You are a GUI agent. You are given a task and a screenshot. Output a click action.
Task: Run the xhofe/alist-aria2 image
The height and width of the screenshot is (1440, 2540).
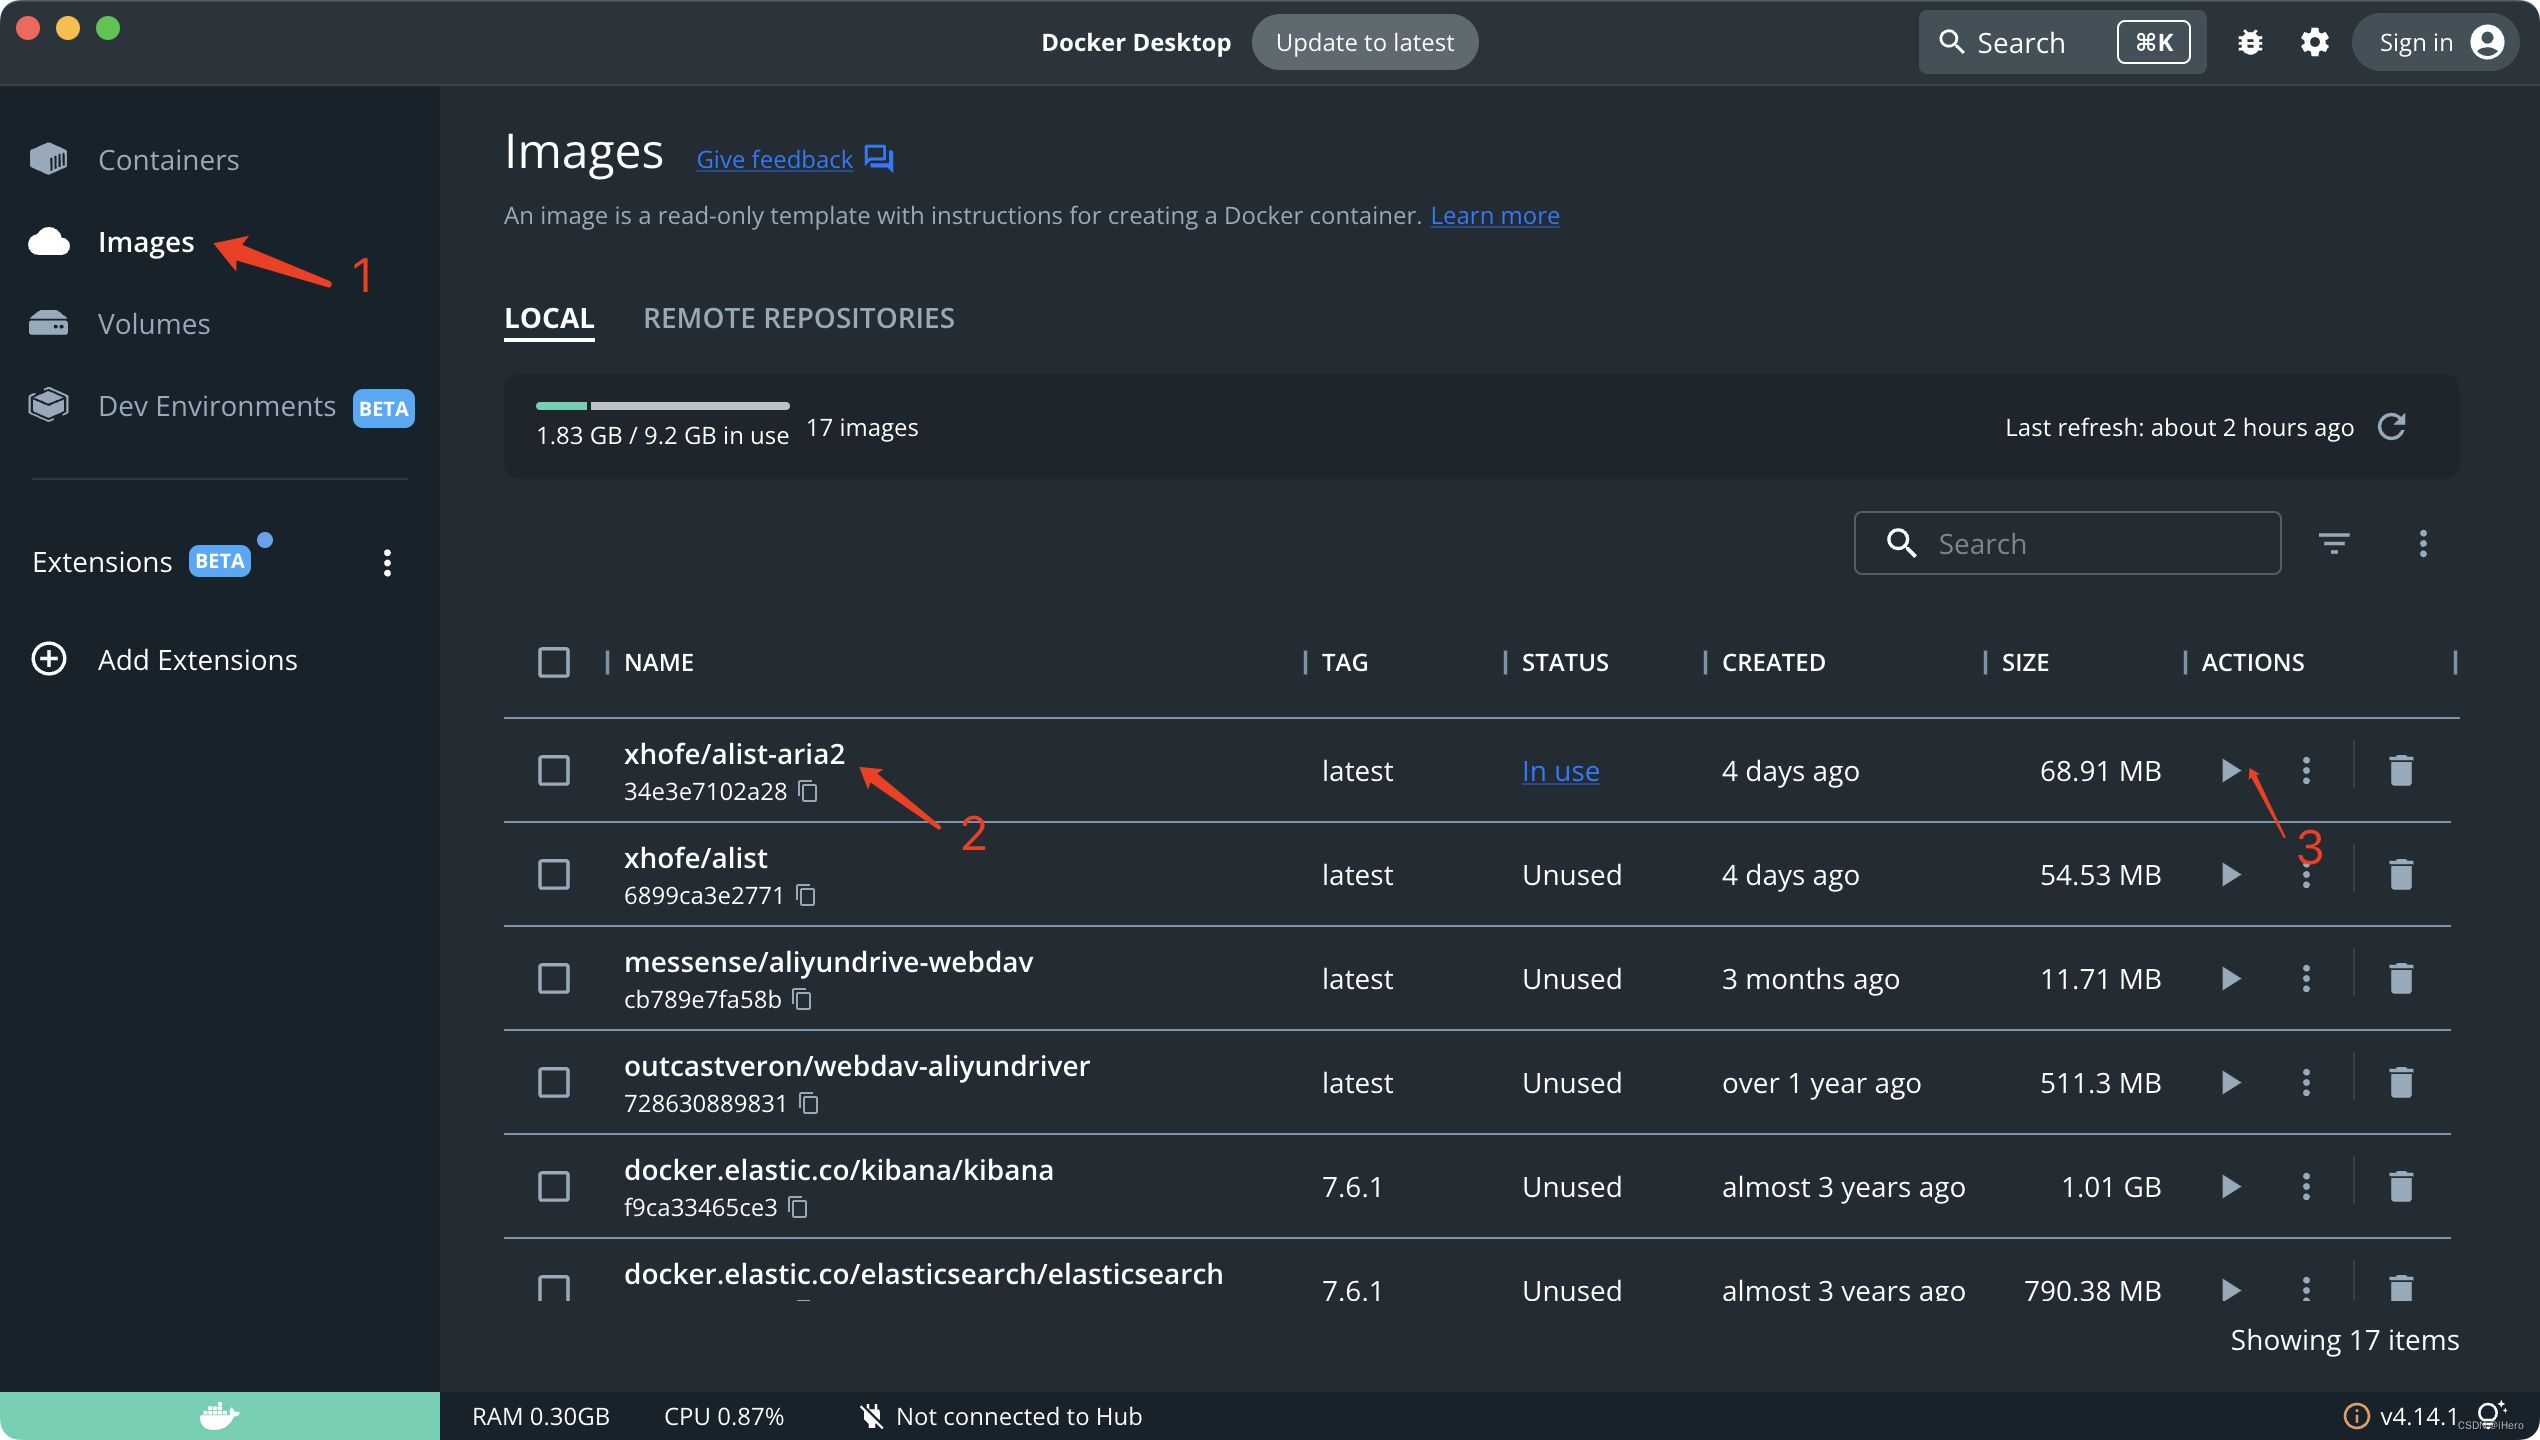click(2230, 770)
